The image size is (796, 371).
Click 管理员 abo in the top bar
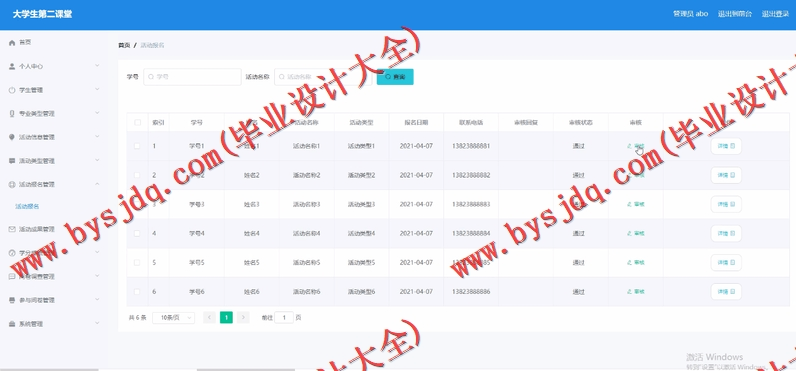click(690, 14)
